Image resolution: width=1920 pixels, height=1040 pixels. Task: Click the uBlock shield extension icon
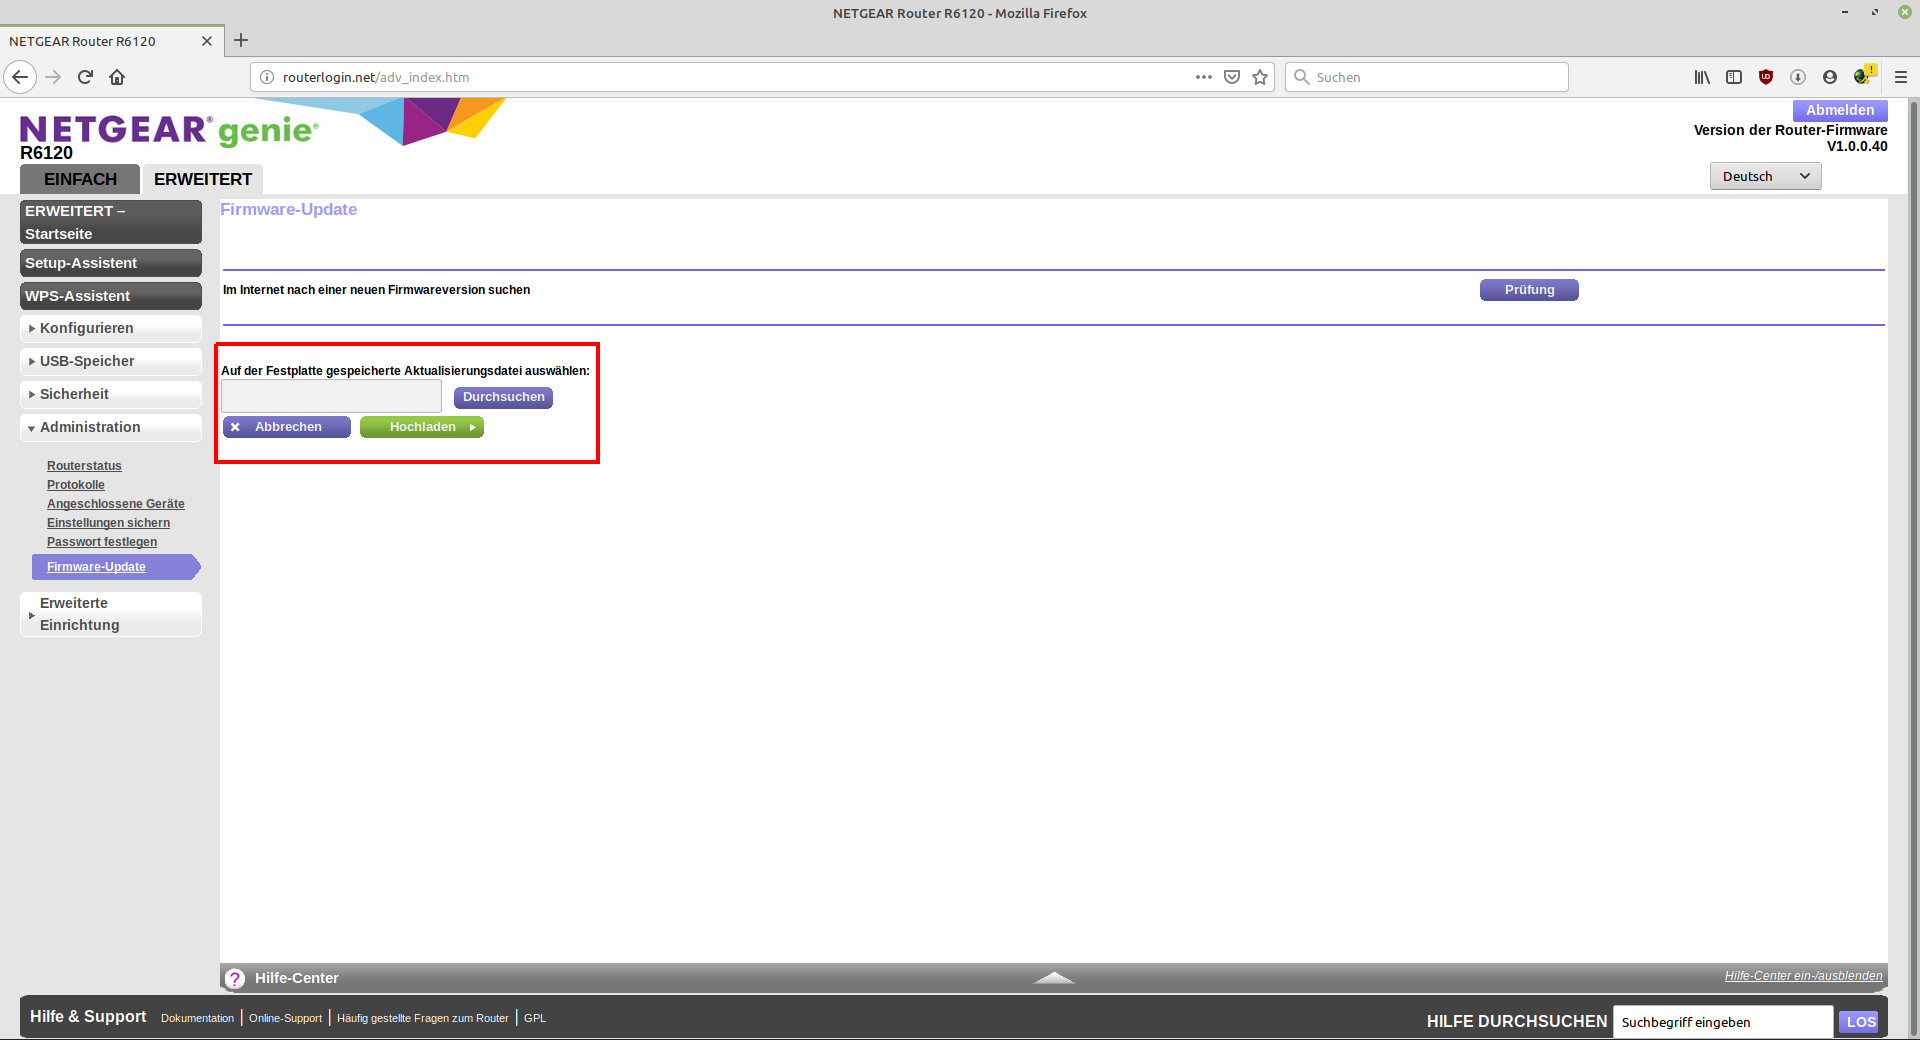pyautogui.click(x=1766, y=77)
